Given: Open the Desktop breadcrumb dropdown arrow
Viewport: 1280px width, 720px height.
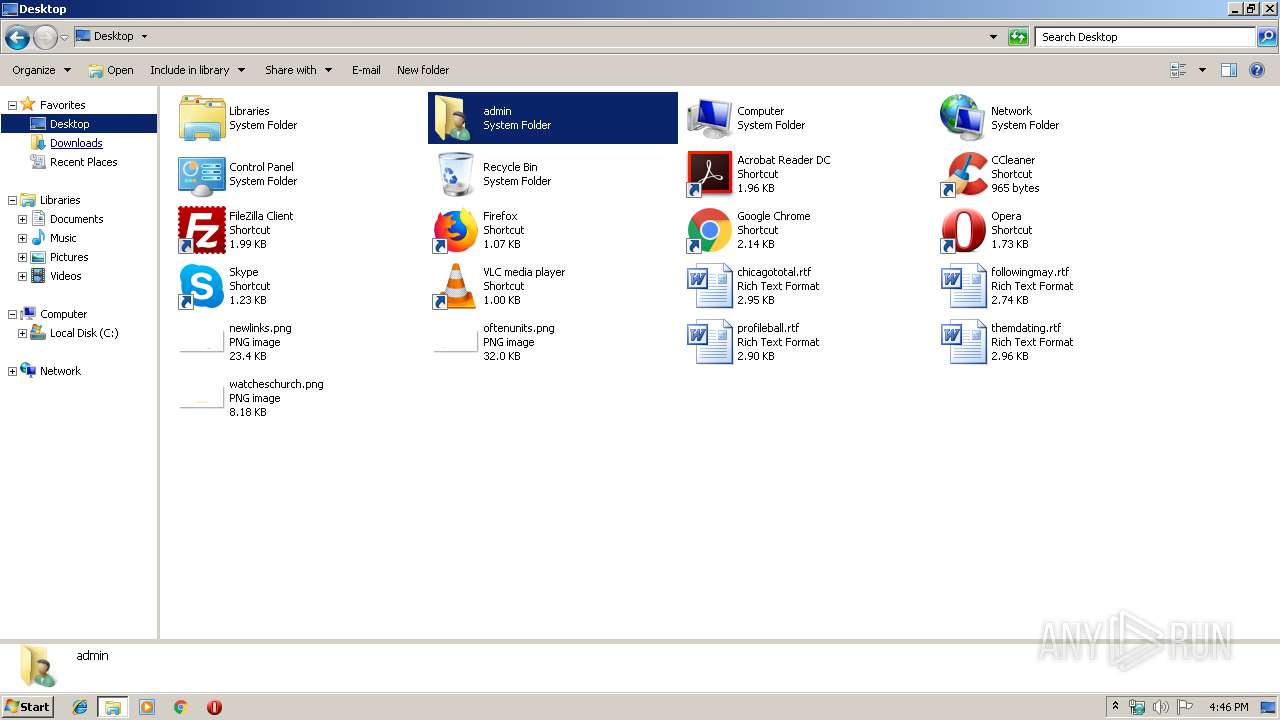Looking at the screenshot, I should click(x=144, y=36).
